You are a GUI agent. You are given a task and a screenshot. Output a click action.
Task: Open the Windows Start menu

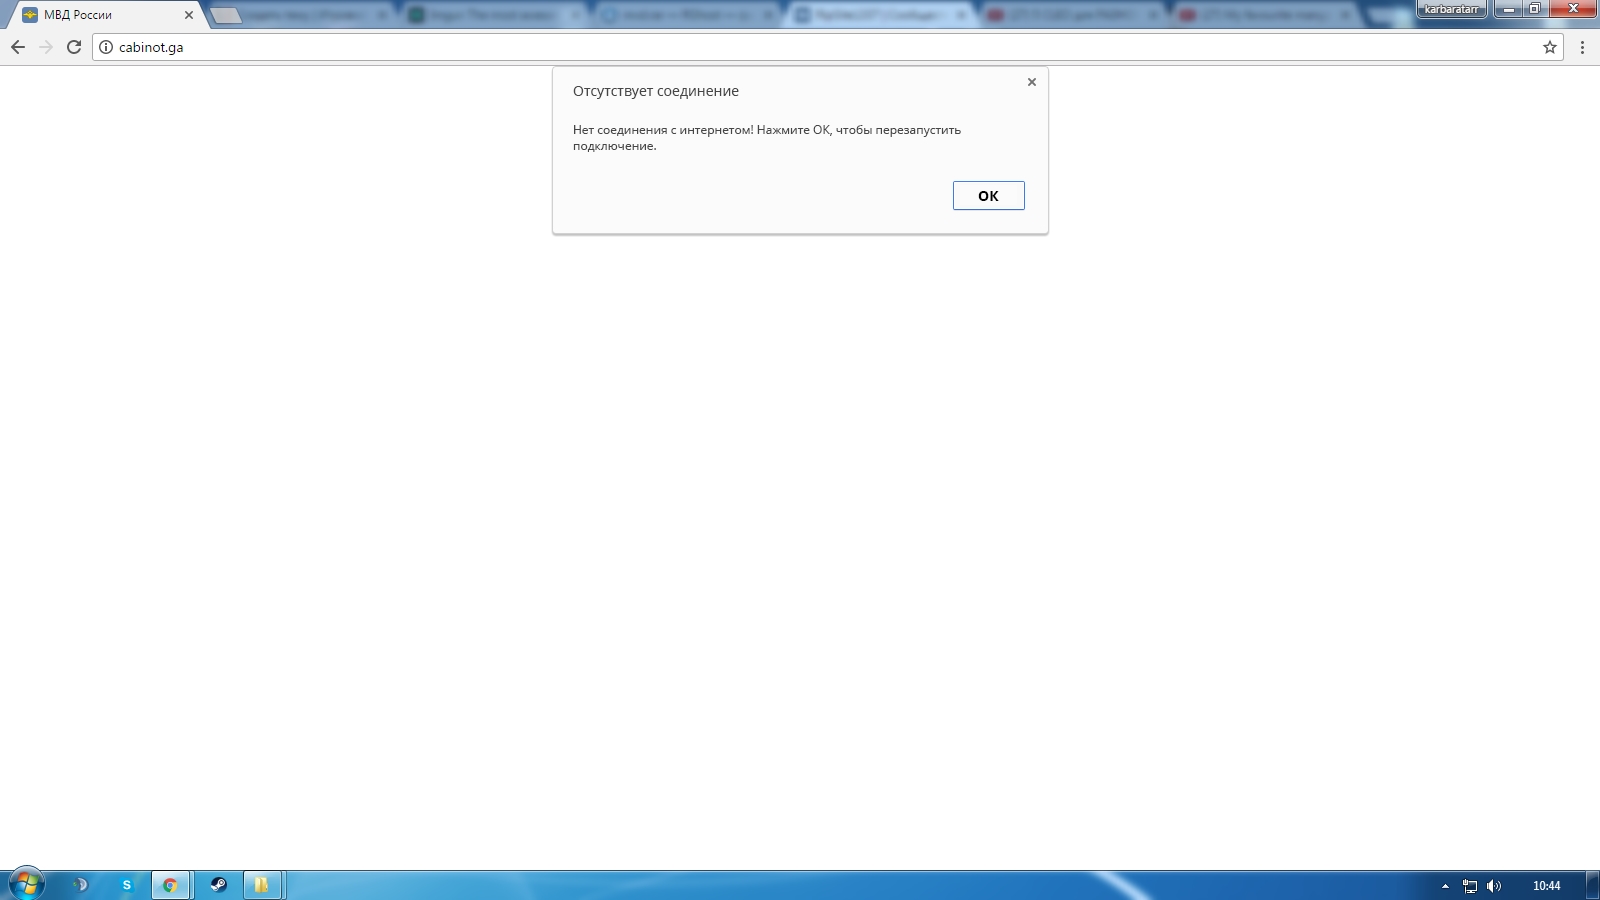(26, 885)
